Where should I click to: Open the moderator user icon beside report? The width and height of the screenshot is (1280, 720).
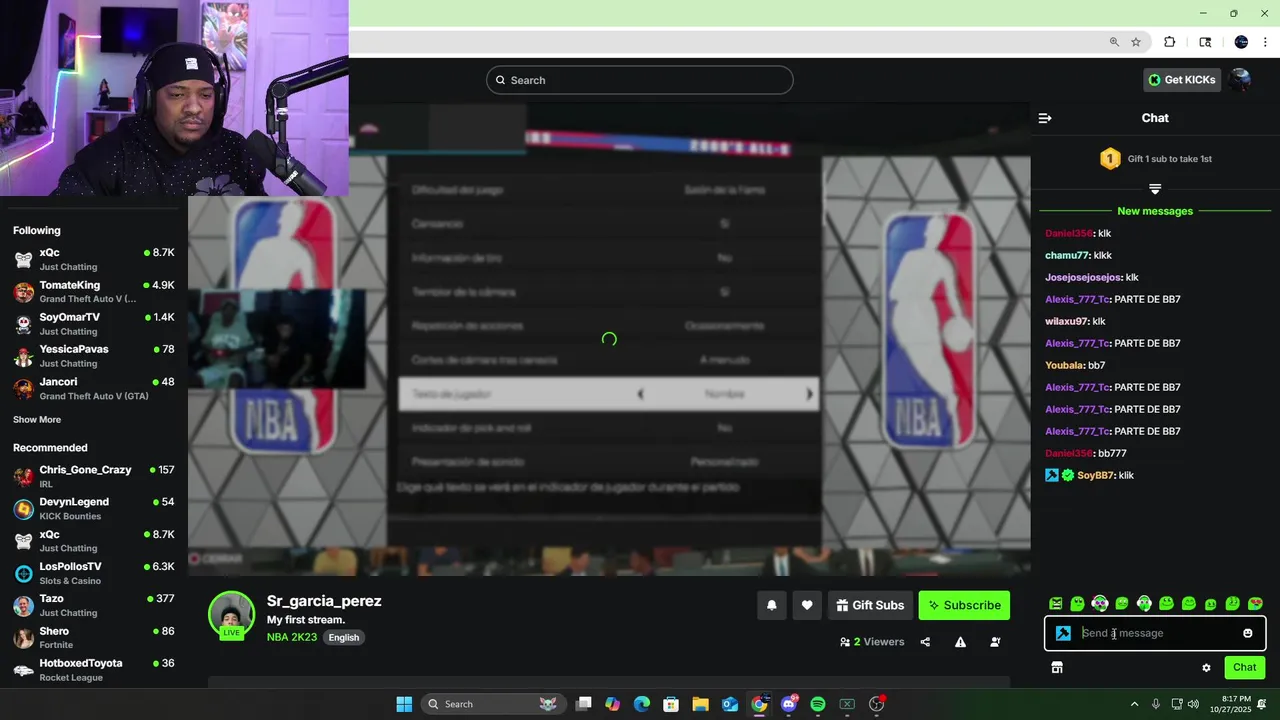pyautogui.click(x=995, y=642)
